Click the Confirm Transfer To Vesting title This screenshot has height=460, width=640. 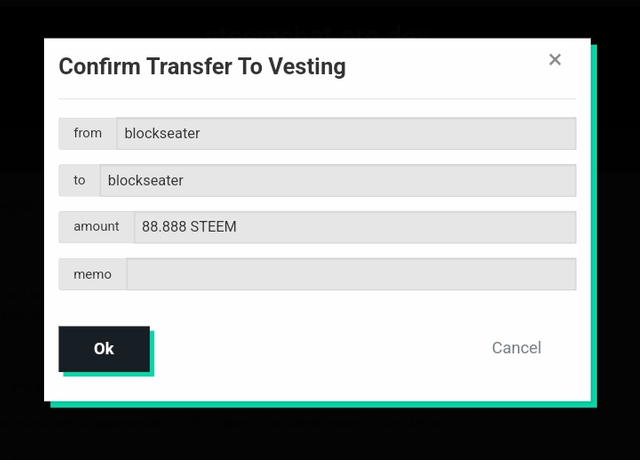point(202,67)
